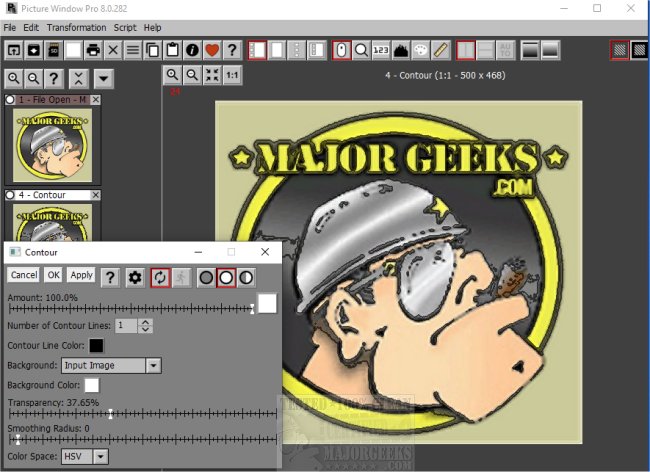Open the Script menu

125,28
